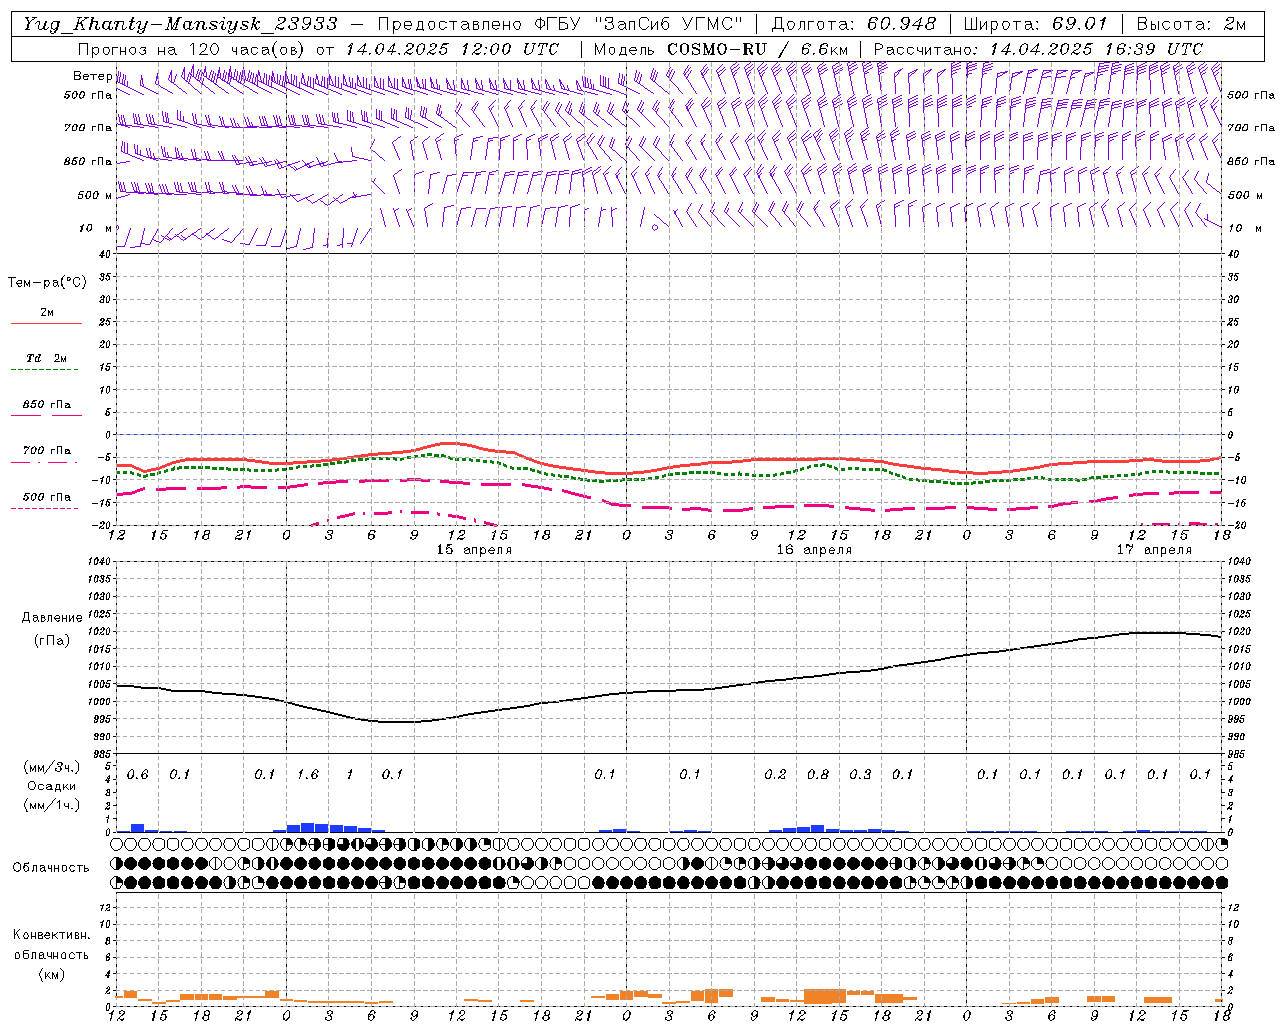Click the station title Yug_Khanty-Mansiysk_23933

click(x=180, y=24)
